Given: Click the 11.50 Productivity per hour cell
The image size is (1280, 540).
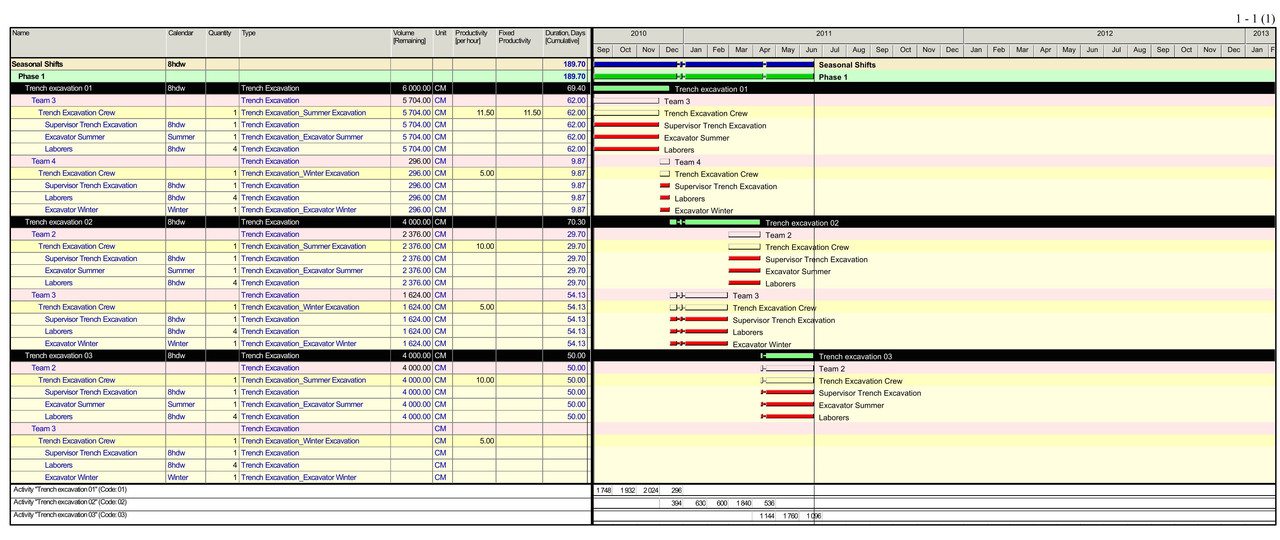Looking at the screenshot, I should [x=475, y=113].
